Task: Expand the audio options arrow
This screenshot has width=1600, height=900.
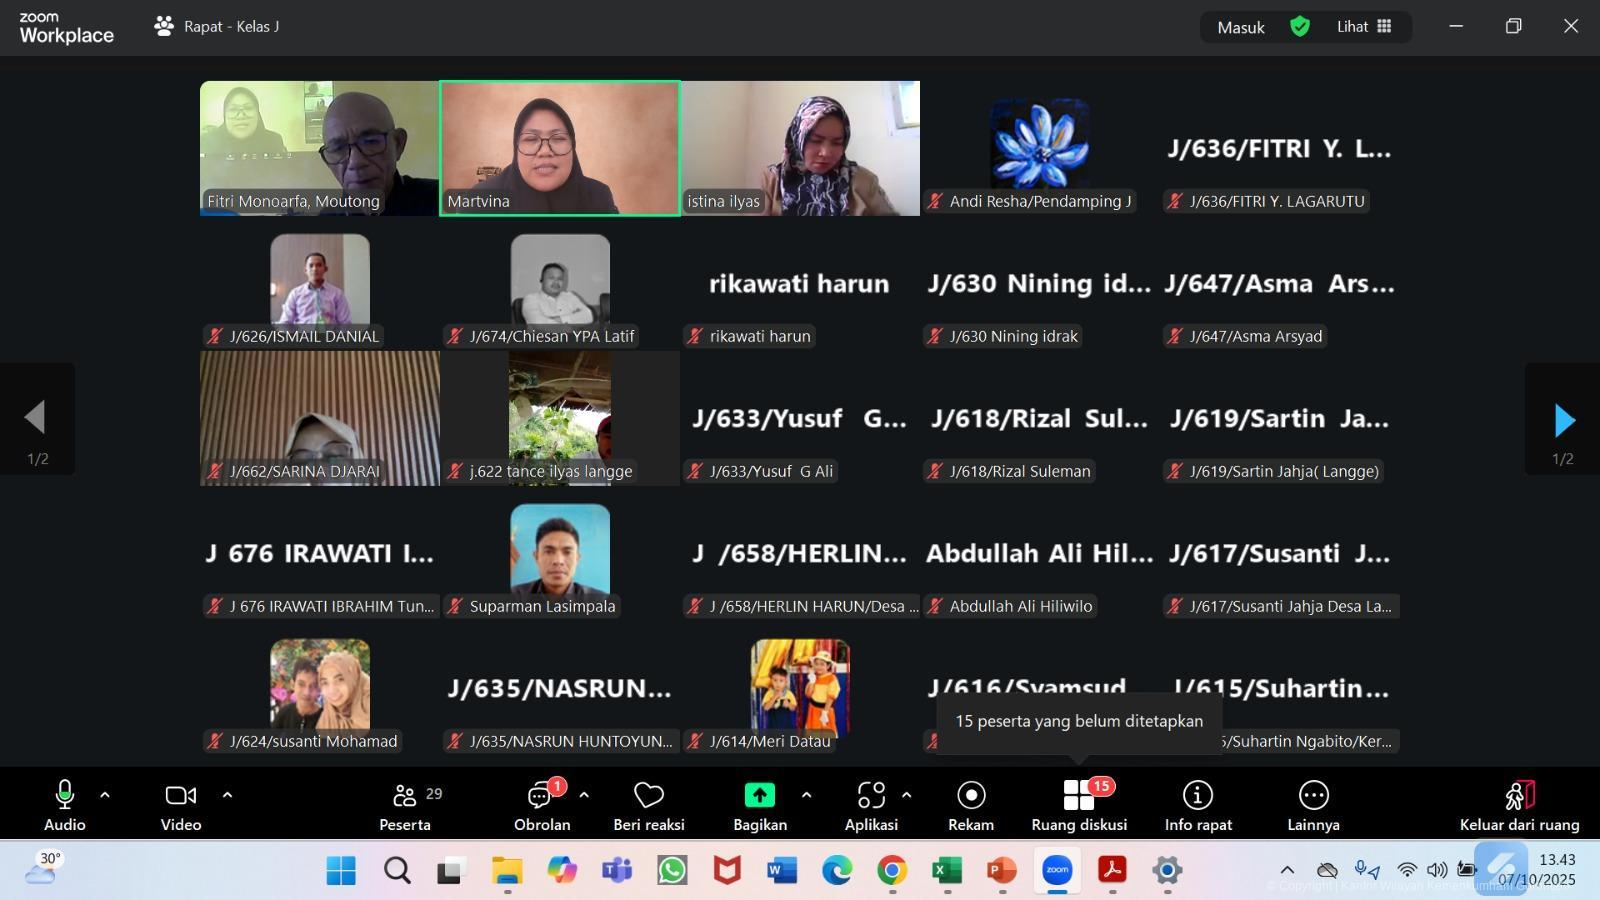Action: (x=105, y=796)
